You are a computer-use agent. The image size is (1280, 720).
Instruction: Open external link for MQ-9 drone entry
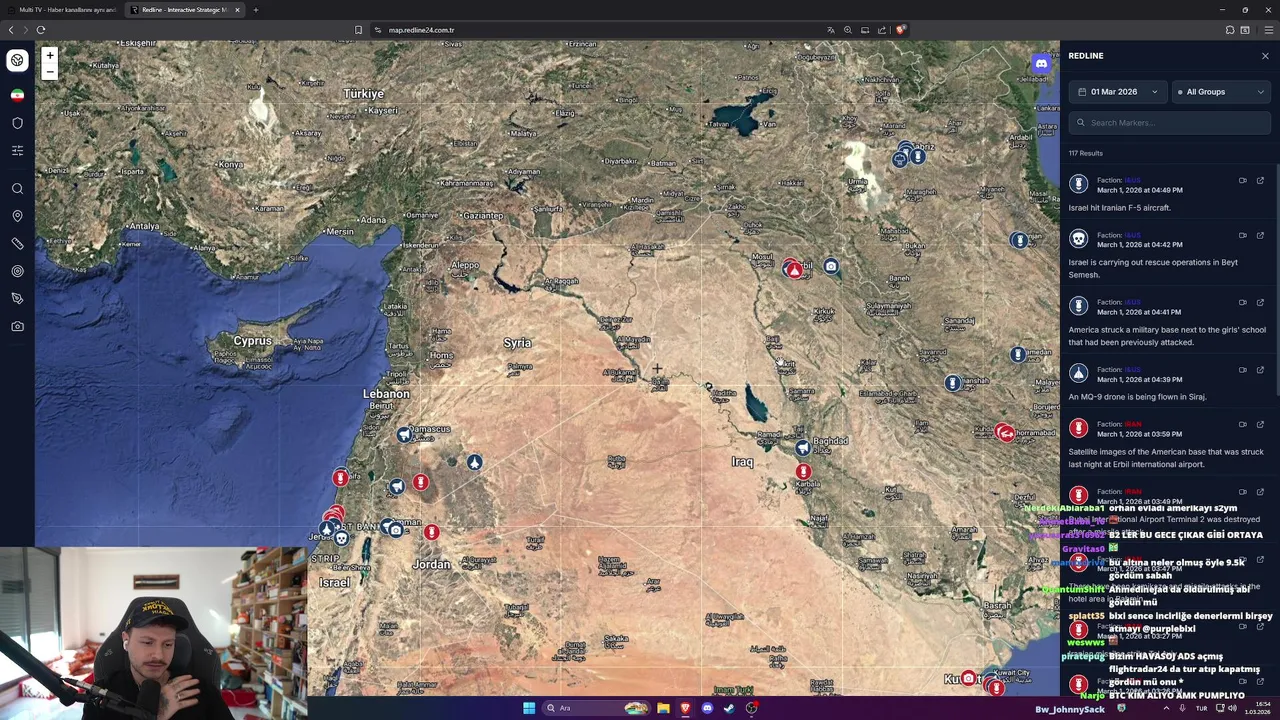point(1260,370)
